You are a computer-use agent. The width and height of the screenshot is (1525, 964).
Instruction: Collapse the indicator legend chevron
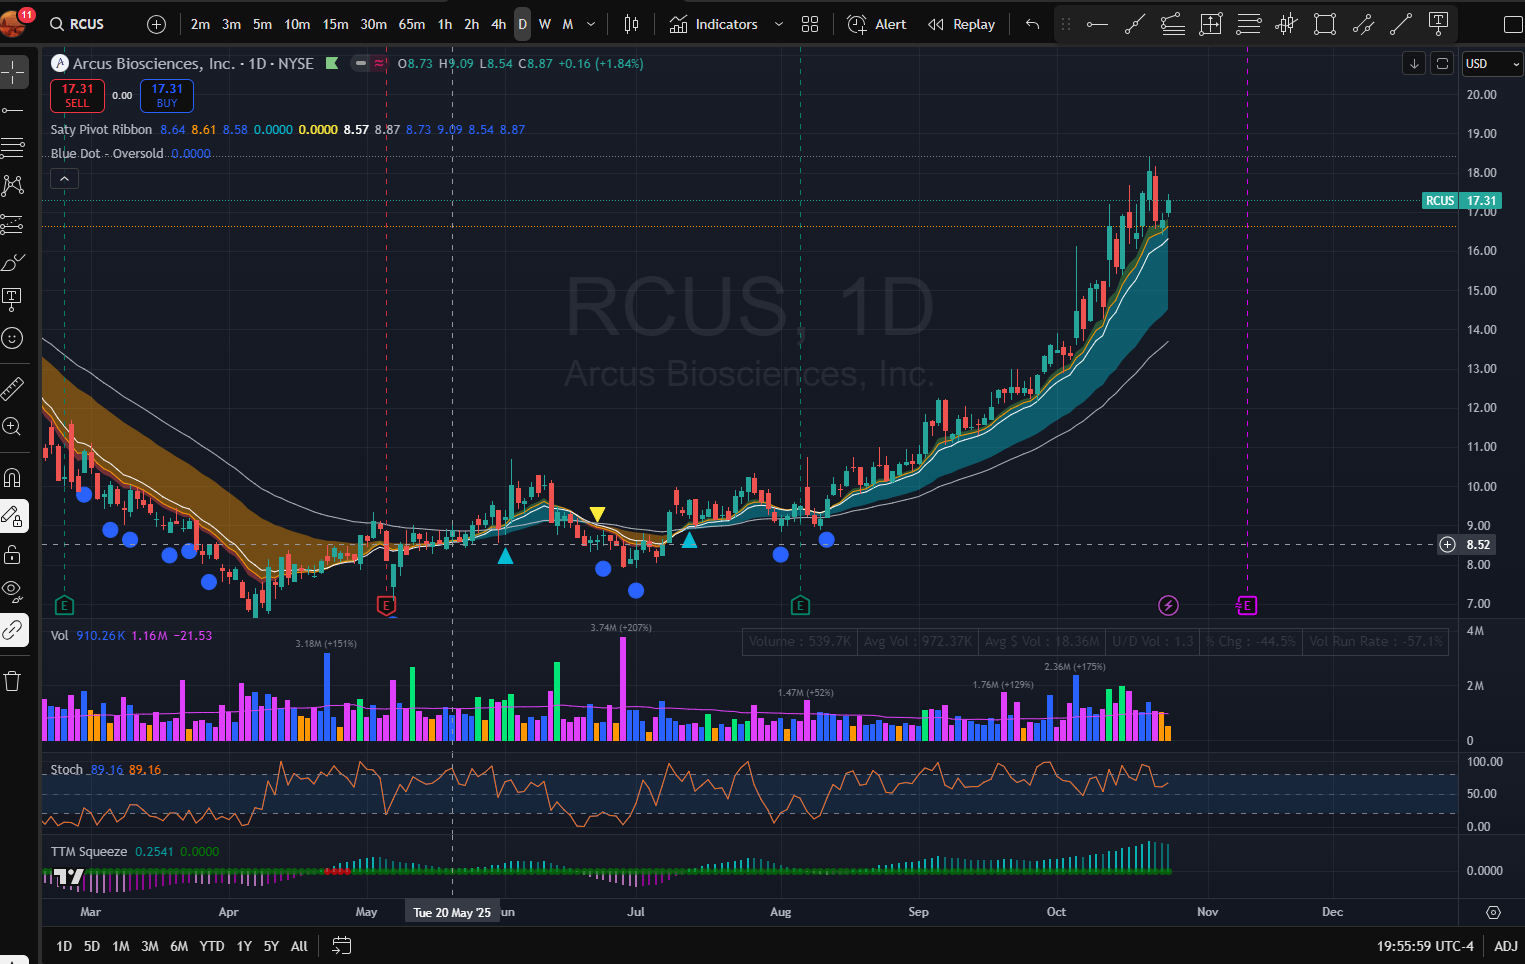[64, 179]
